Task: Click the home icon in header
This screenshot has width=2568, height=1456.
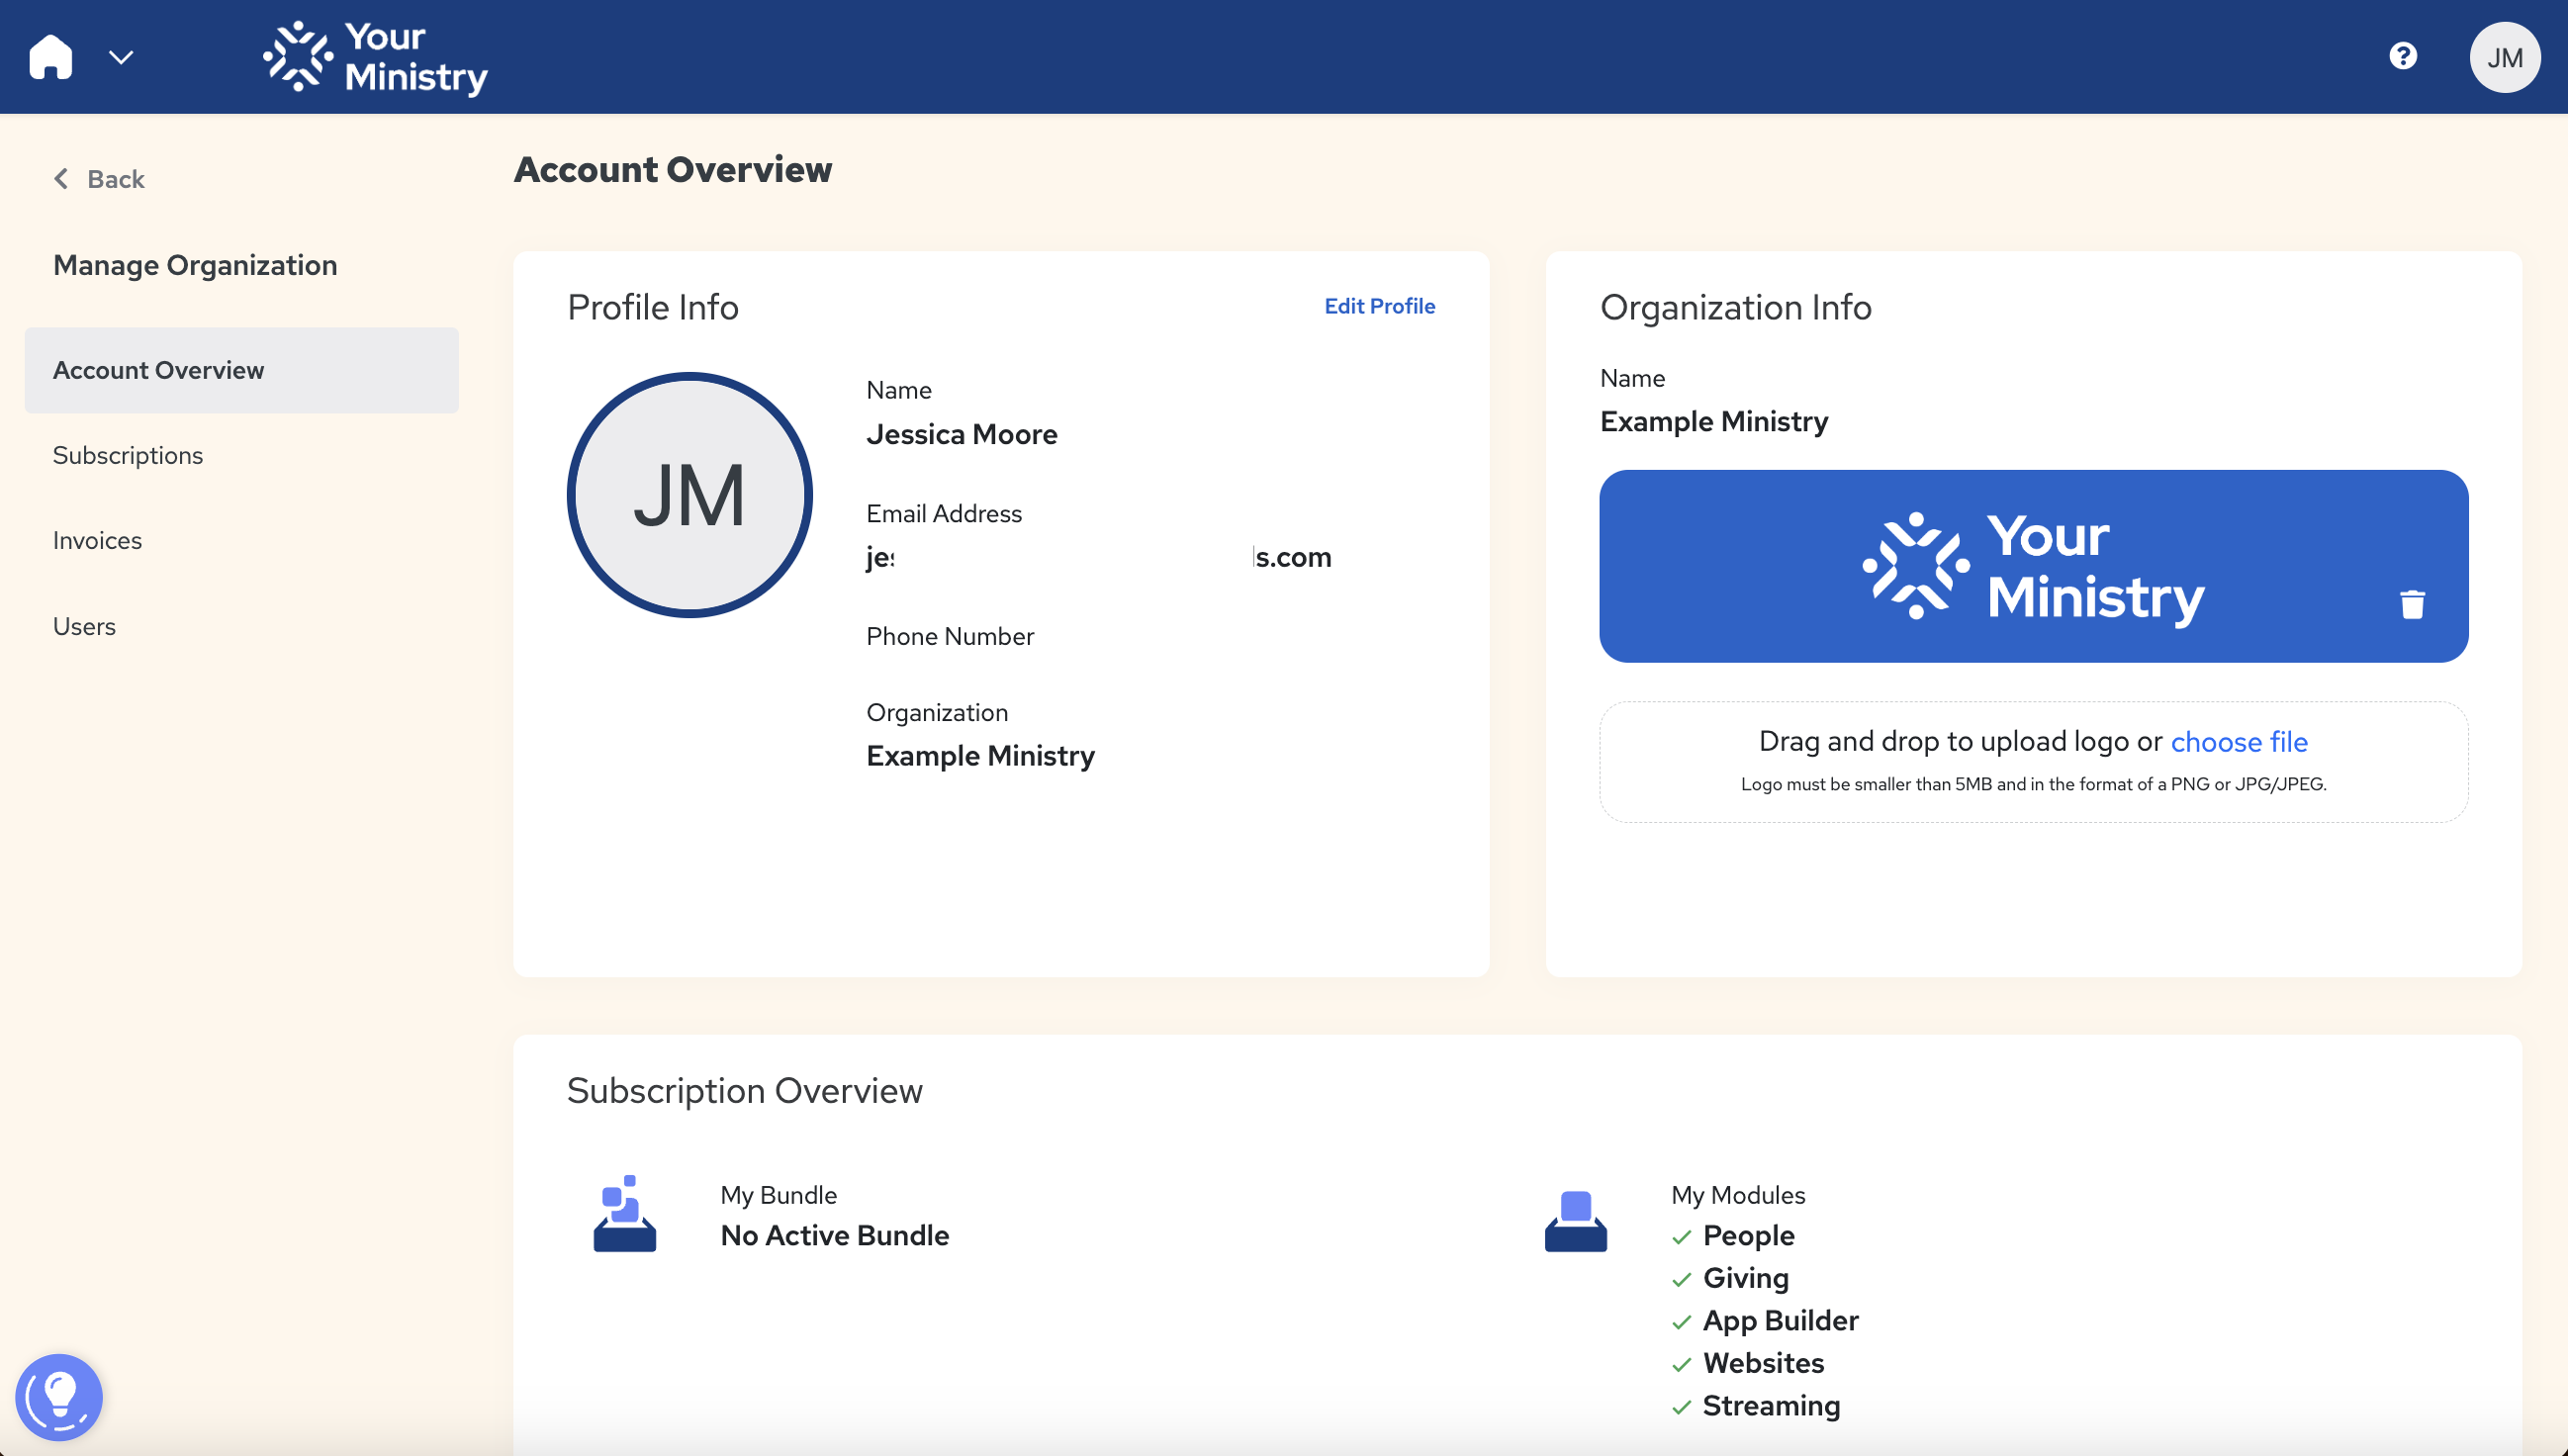Action: click(x=50, y=57)
